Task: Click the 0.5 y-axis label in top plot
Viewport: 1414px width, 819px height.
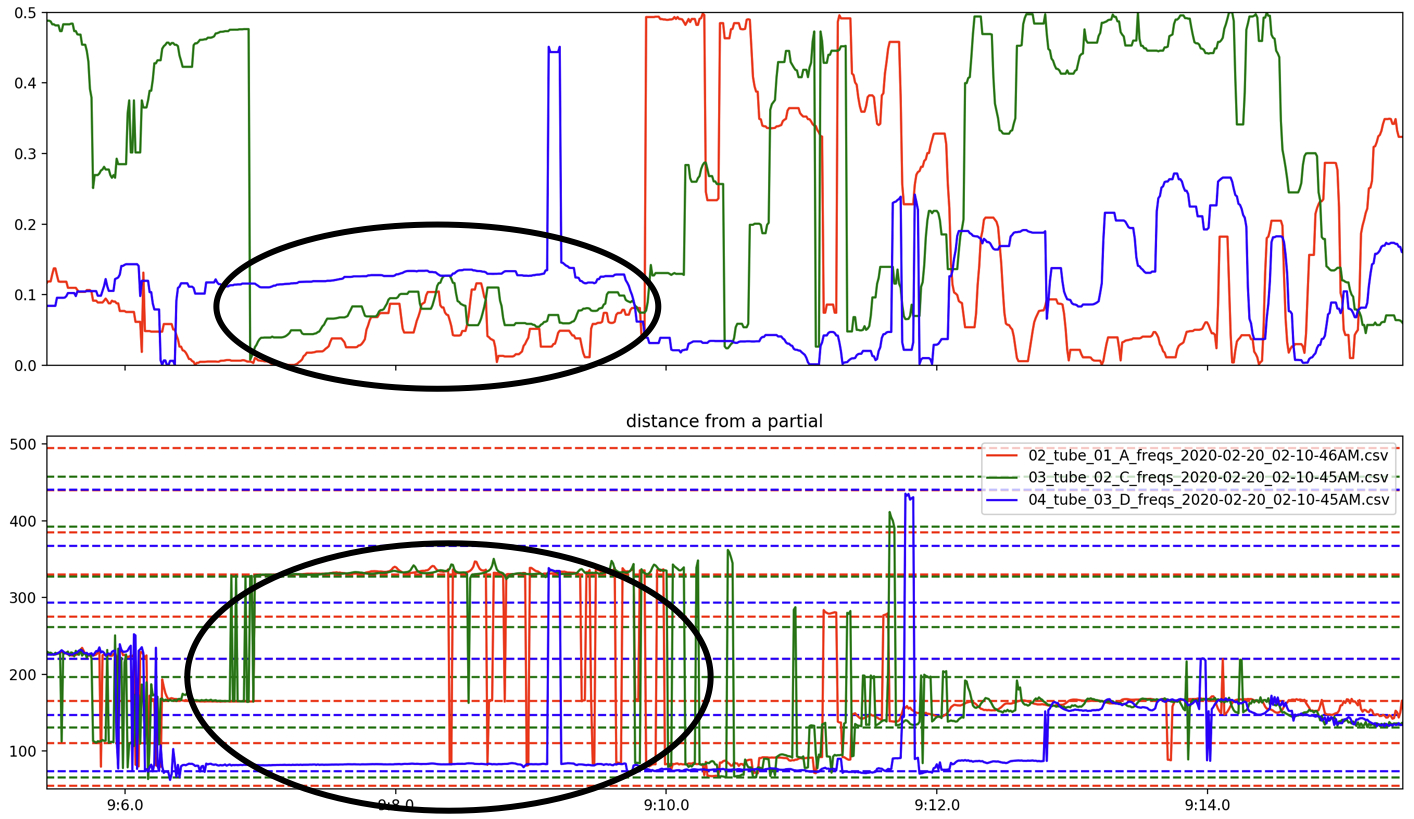Action: coord(25,13)
